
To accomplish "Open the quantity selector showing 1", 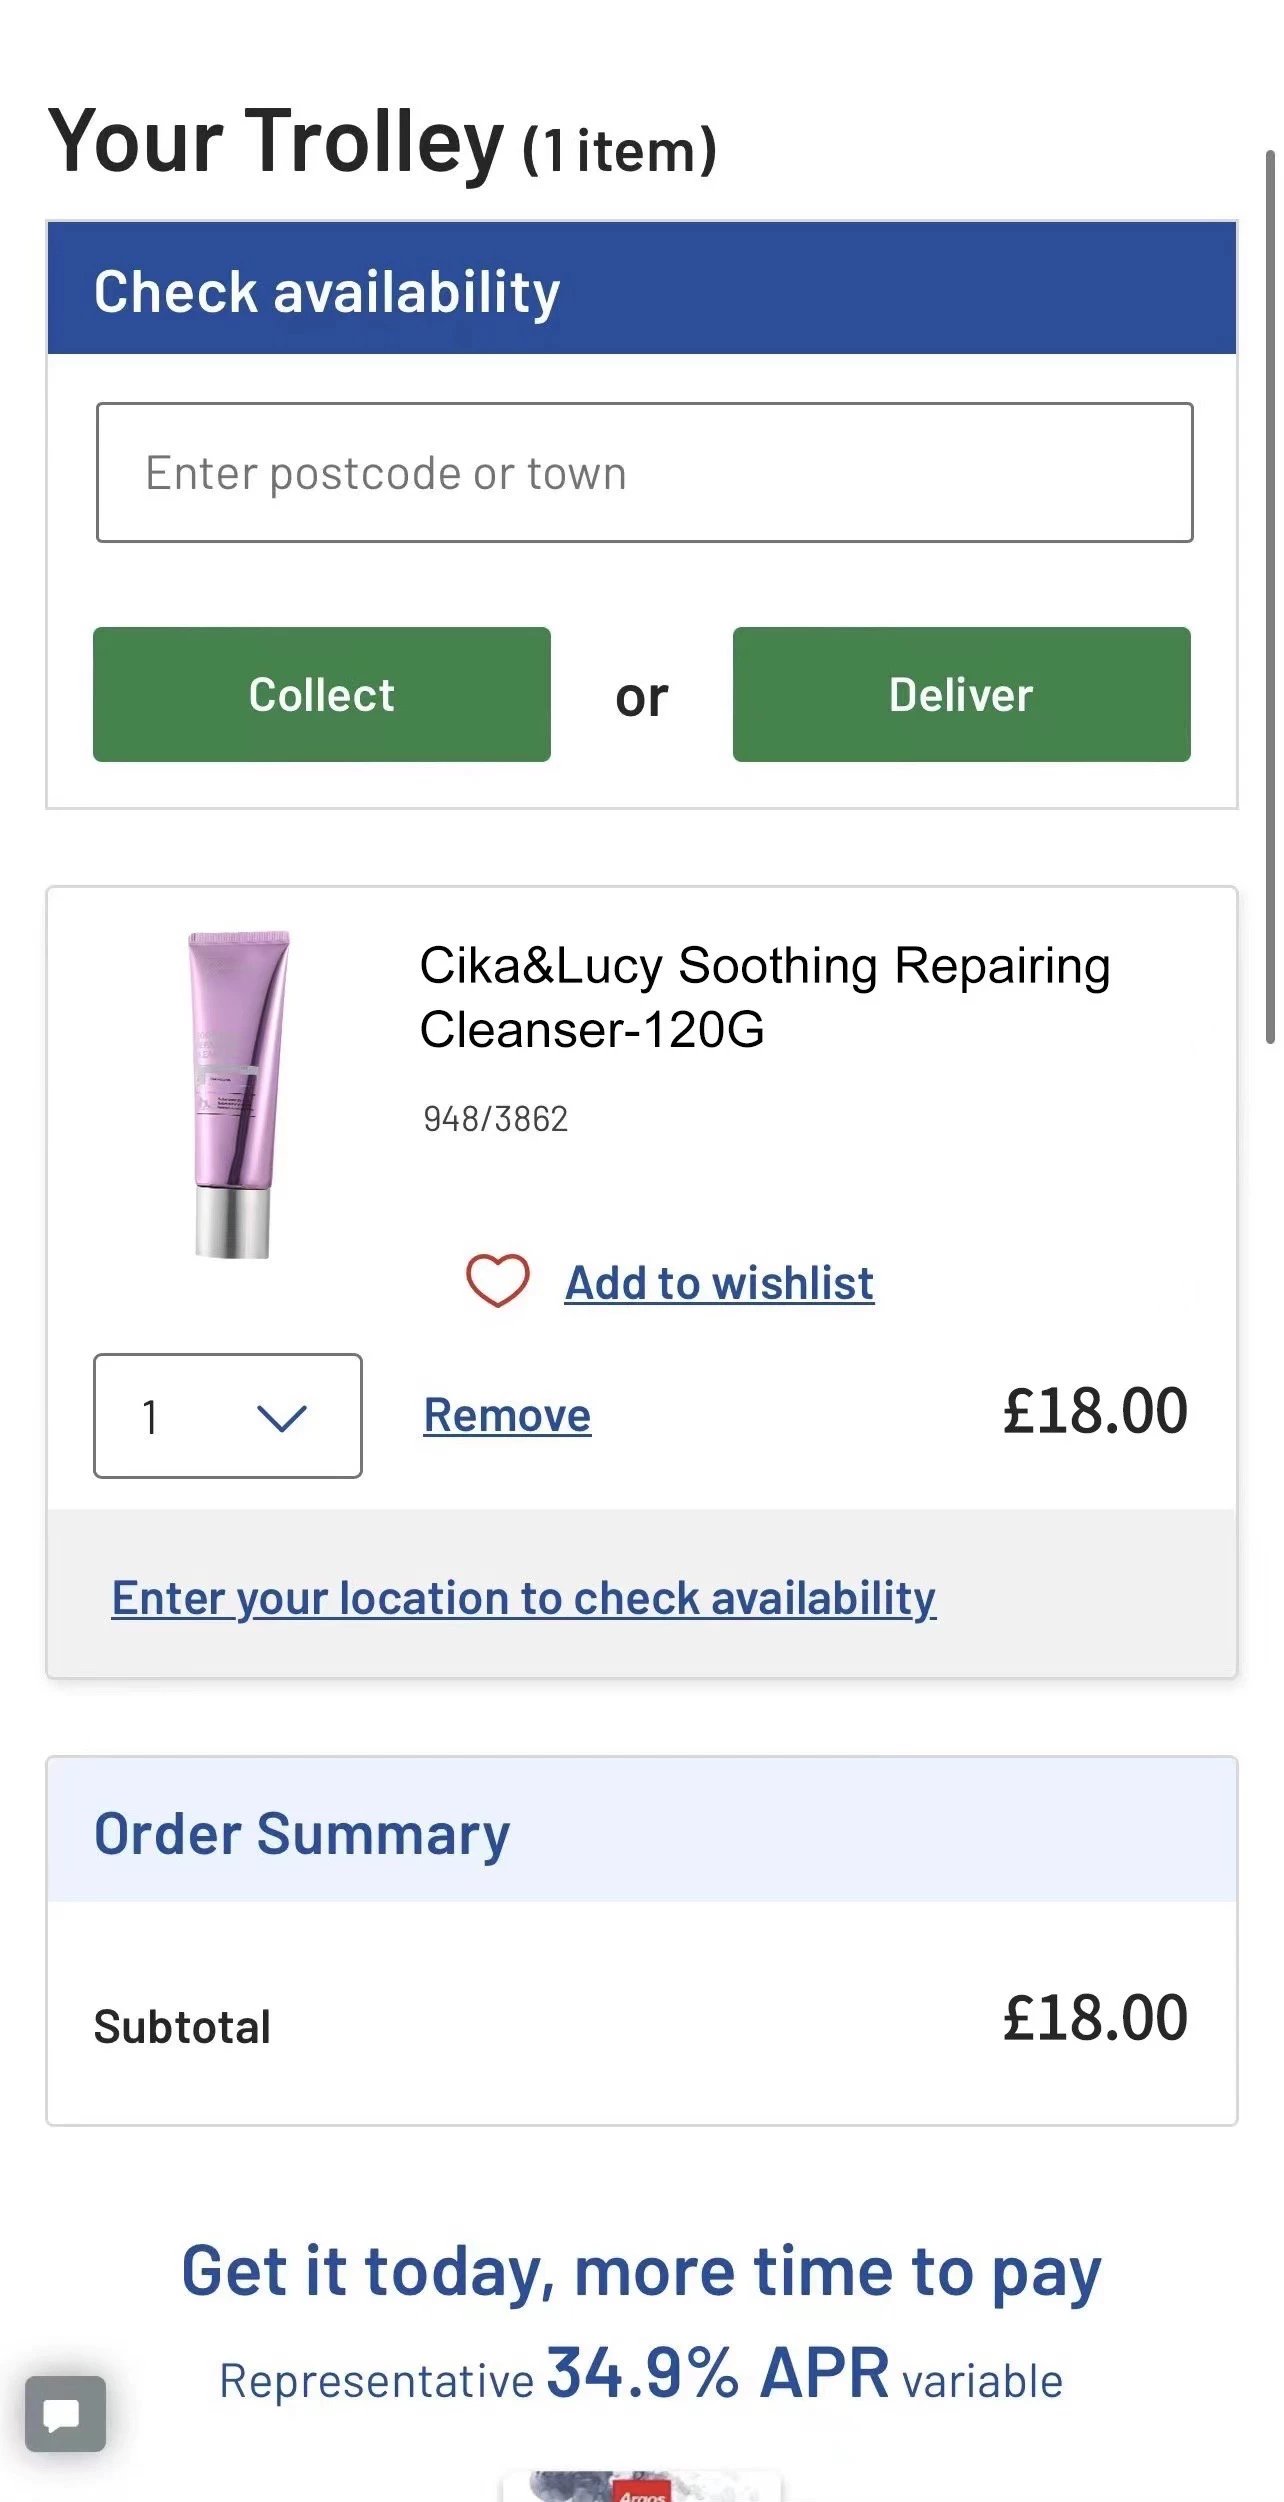I will tap(228, 1416).
